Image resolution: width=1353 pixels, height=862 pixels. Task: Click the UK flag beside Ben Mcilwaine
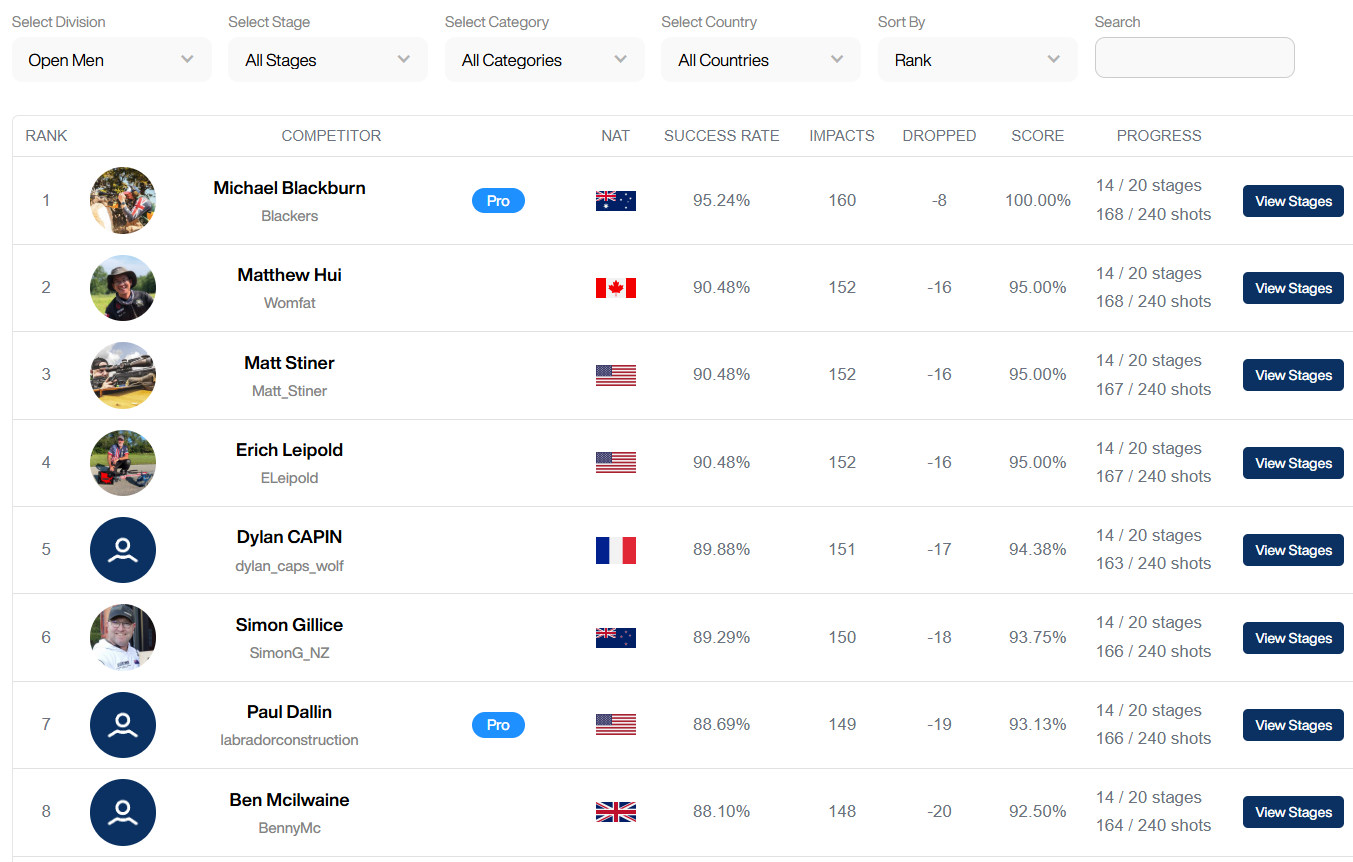click(x=615, y=812)
